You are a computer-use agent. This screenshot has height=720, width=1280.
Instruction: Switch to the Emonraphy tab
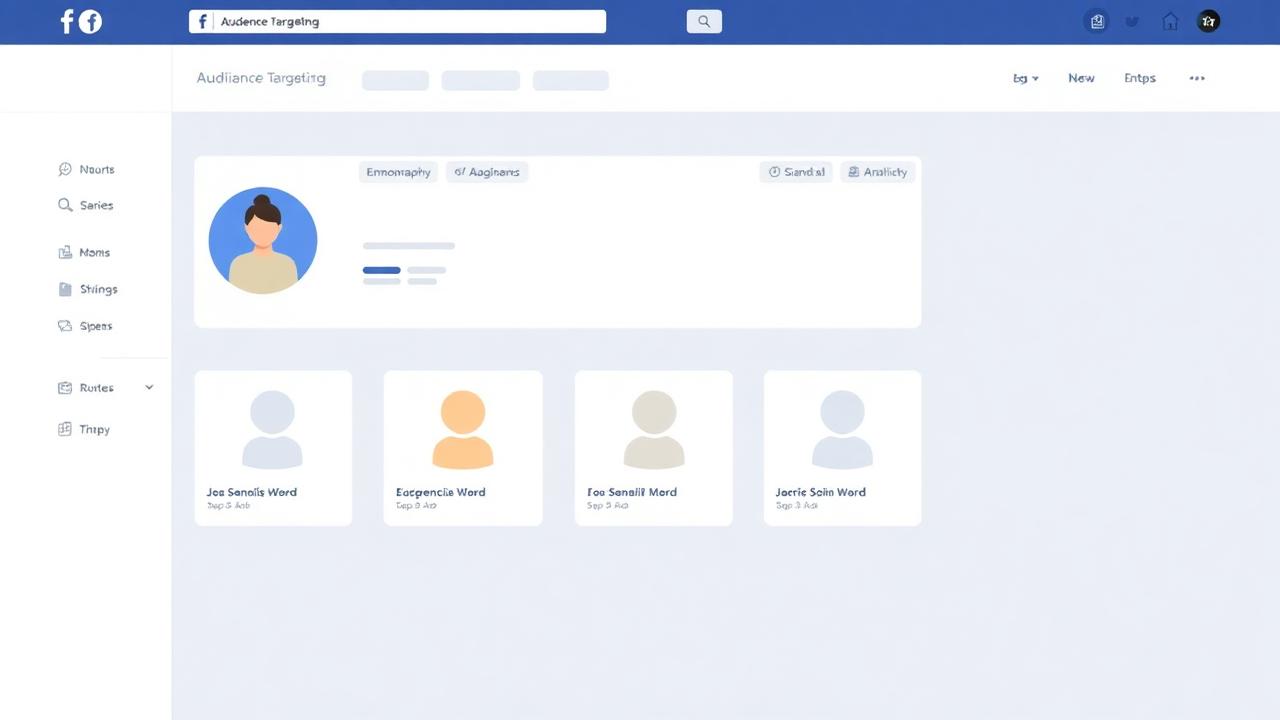point(398,172)
